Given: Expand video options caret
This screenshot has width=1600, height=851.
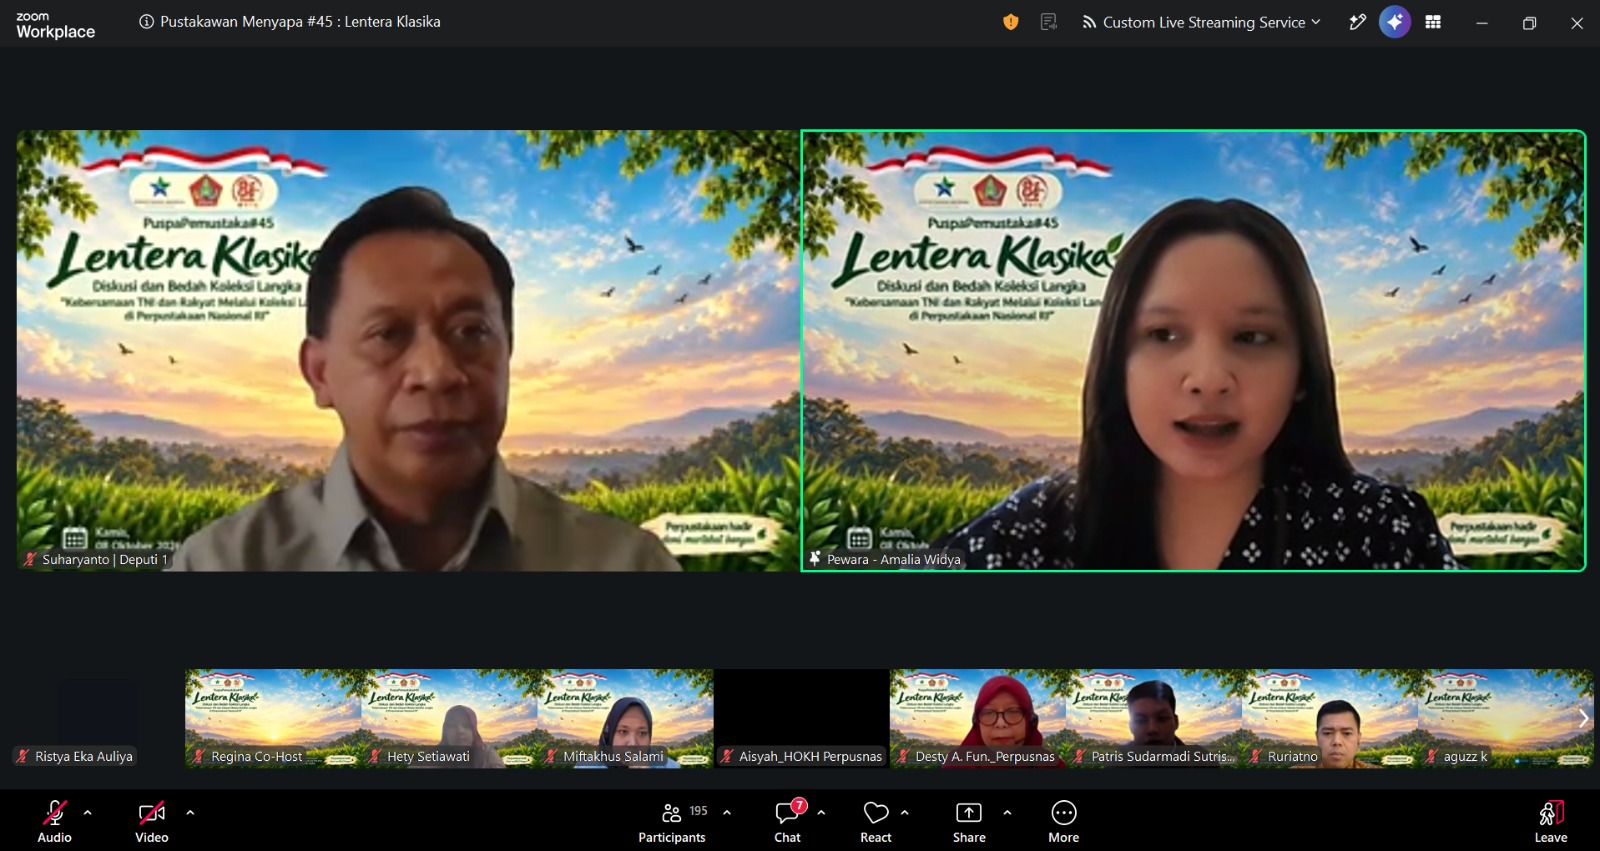Looking at the screenshot, I should 190,813.
